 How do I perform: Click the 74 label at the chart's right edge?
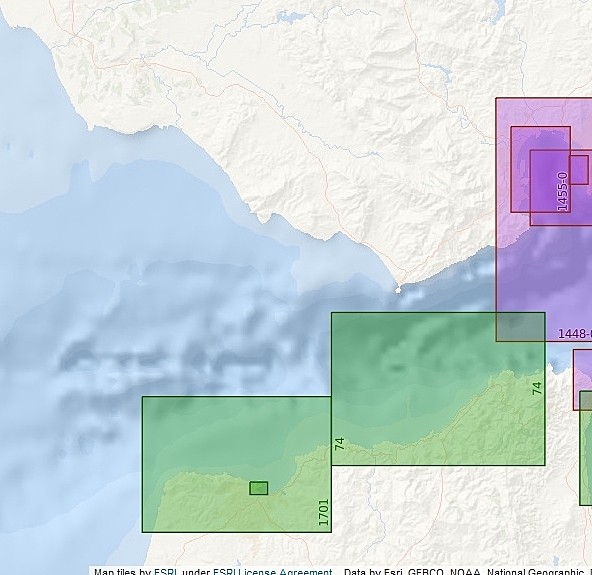(537, 388)
